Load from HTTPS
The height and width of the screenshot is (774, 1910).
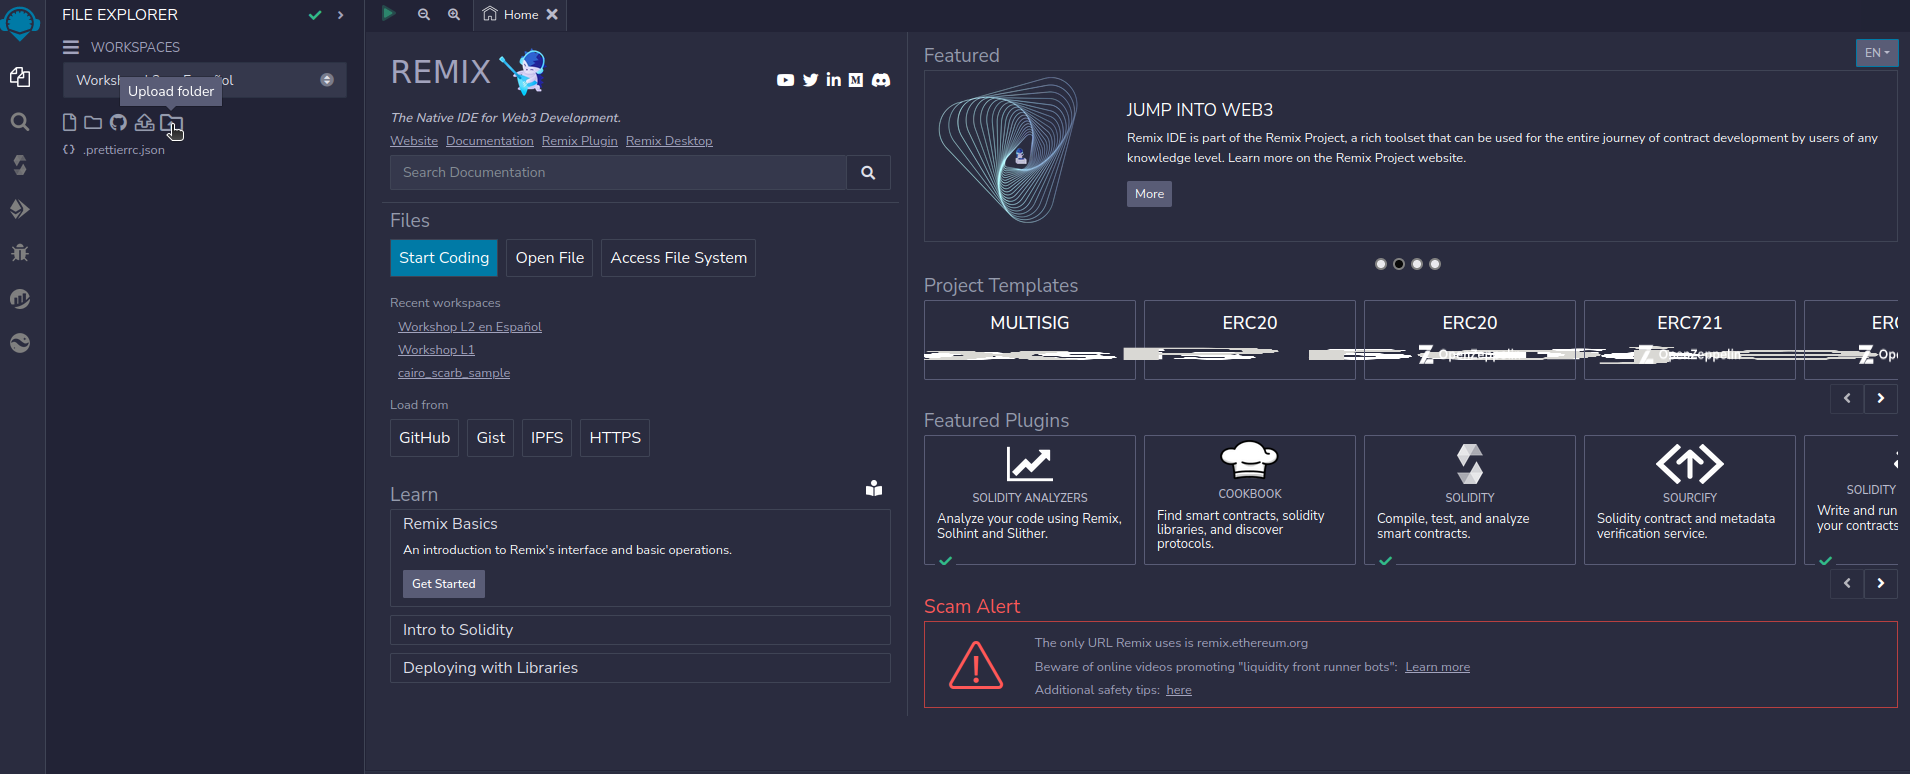[x=615, y=438]
